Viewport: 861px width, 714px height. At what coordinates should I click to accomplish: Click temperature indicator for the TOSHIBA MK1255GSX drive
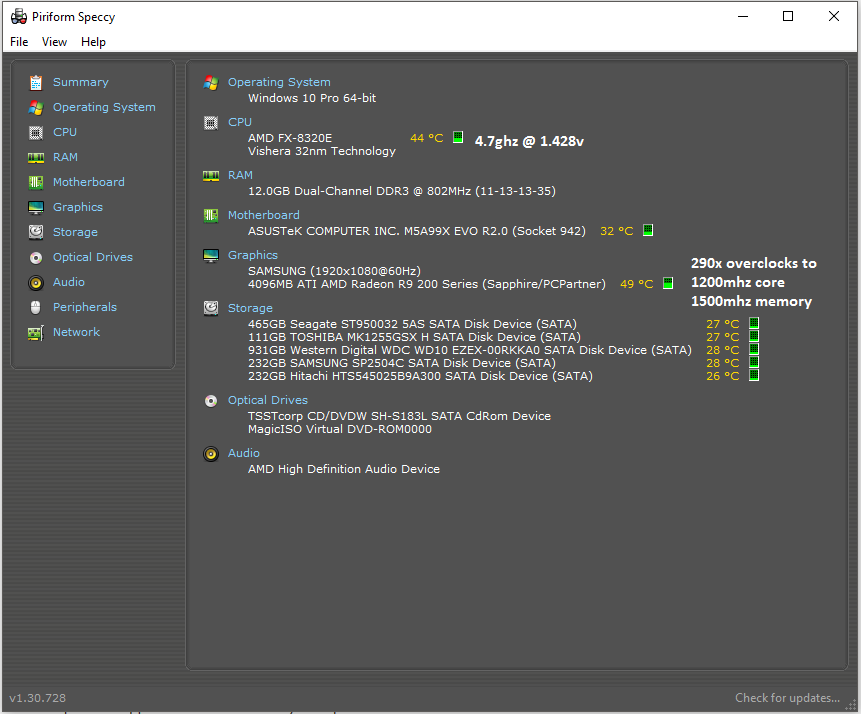pos(754,336)
